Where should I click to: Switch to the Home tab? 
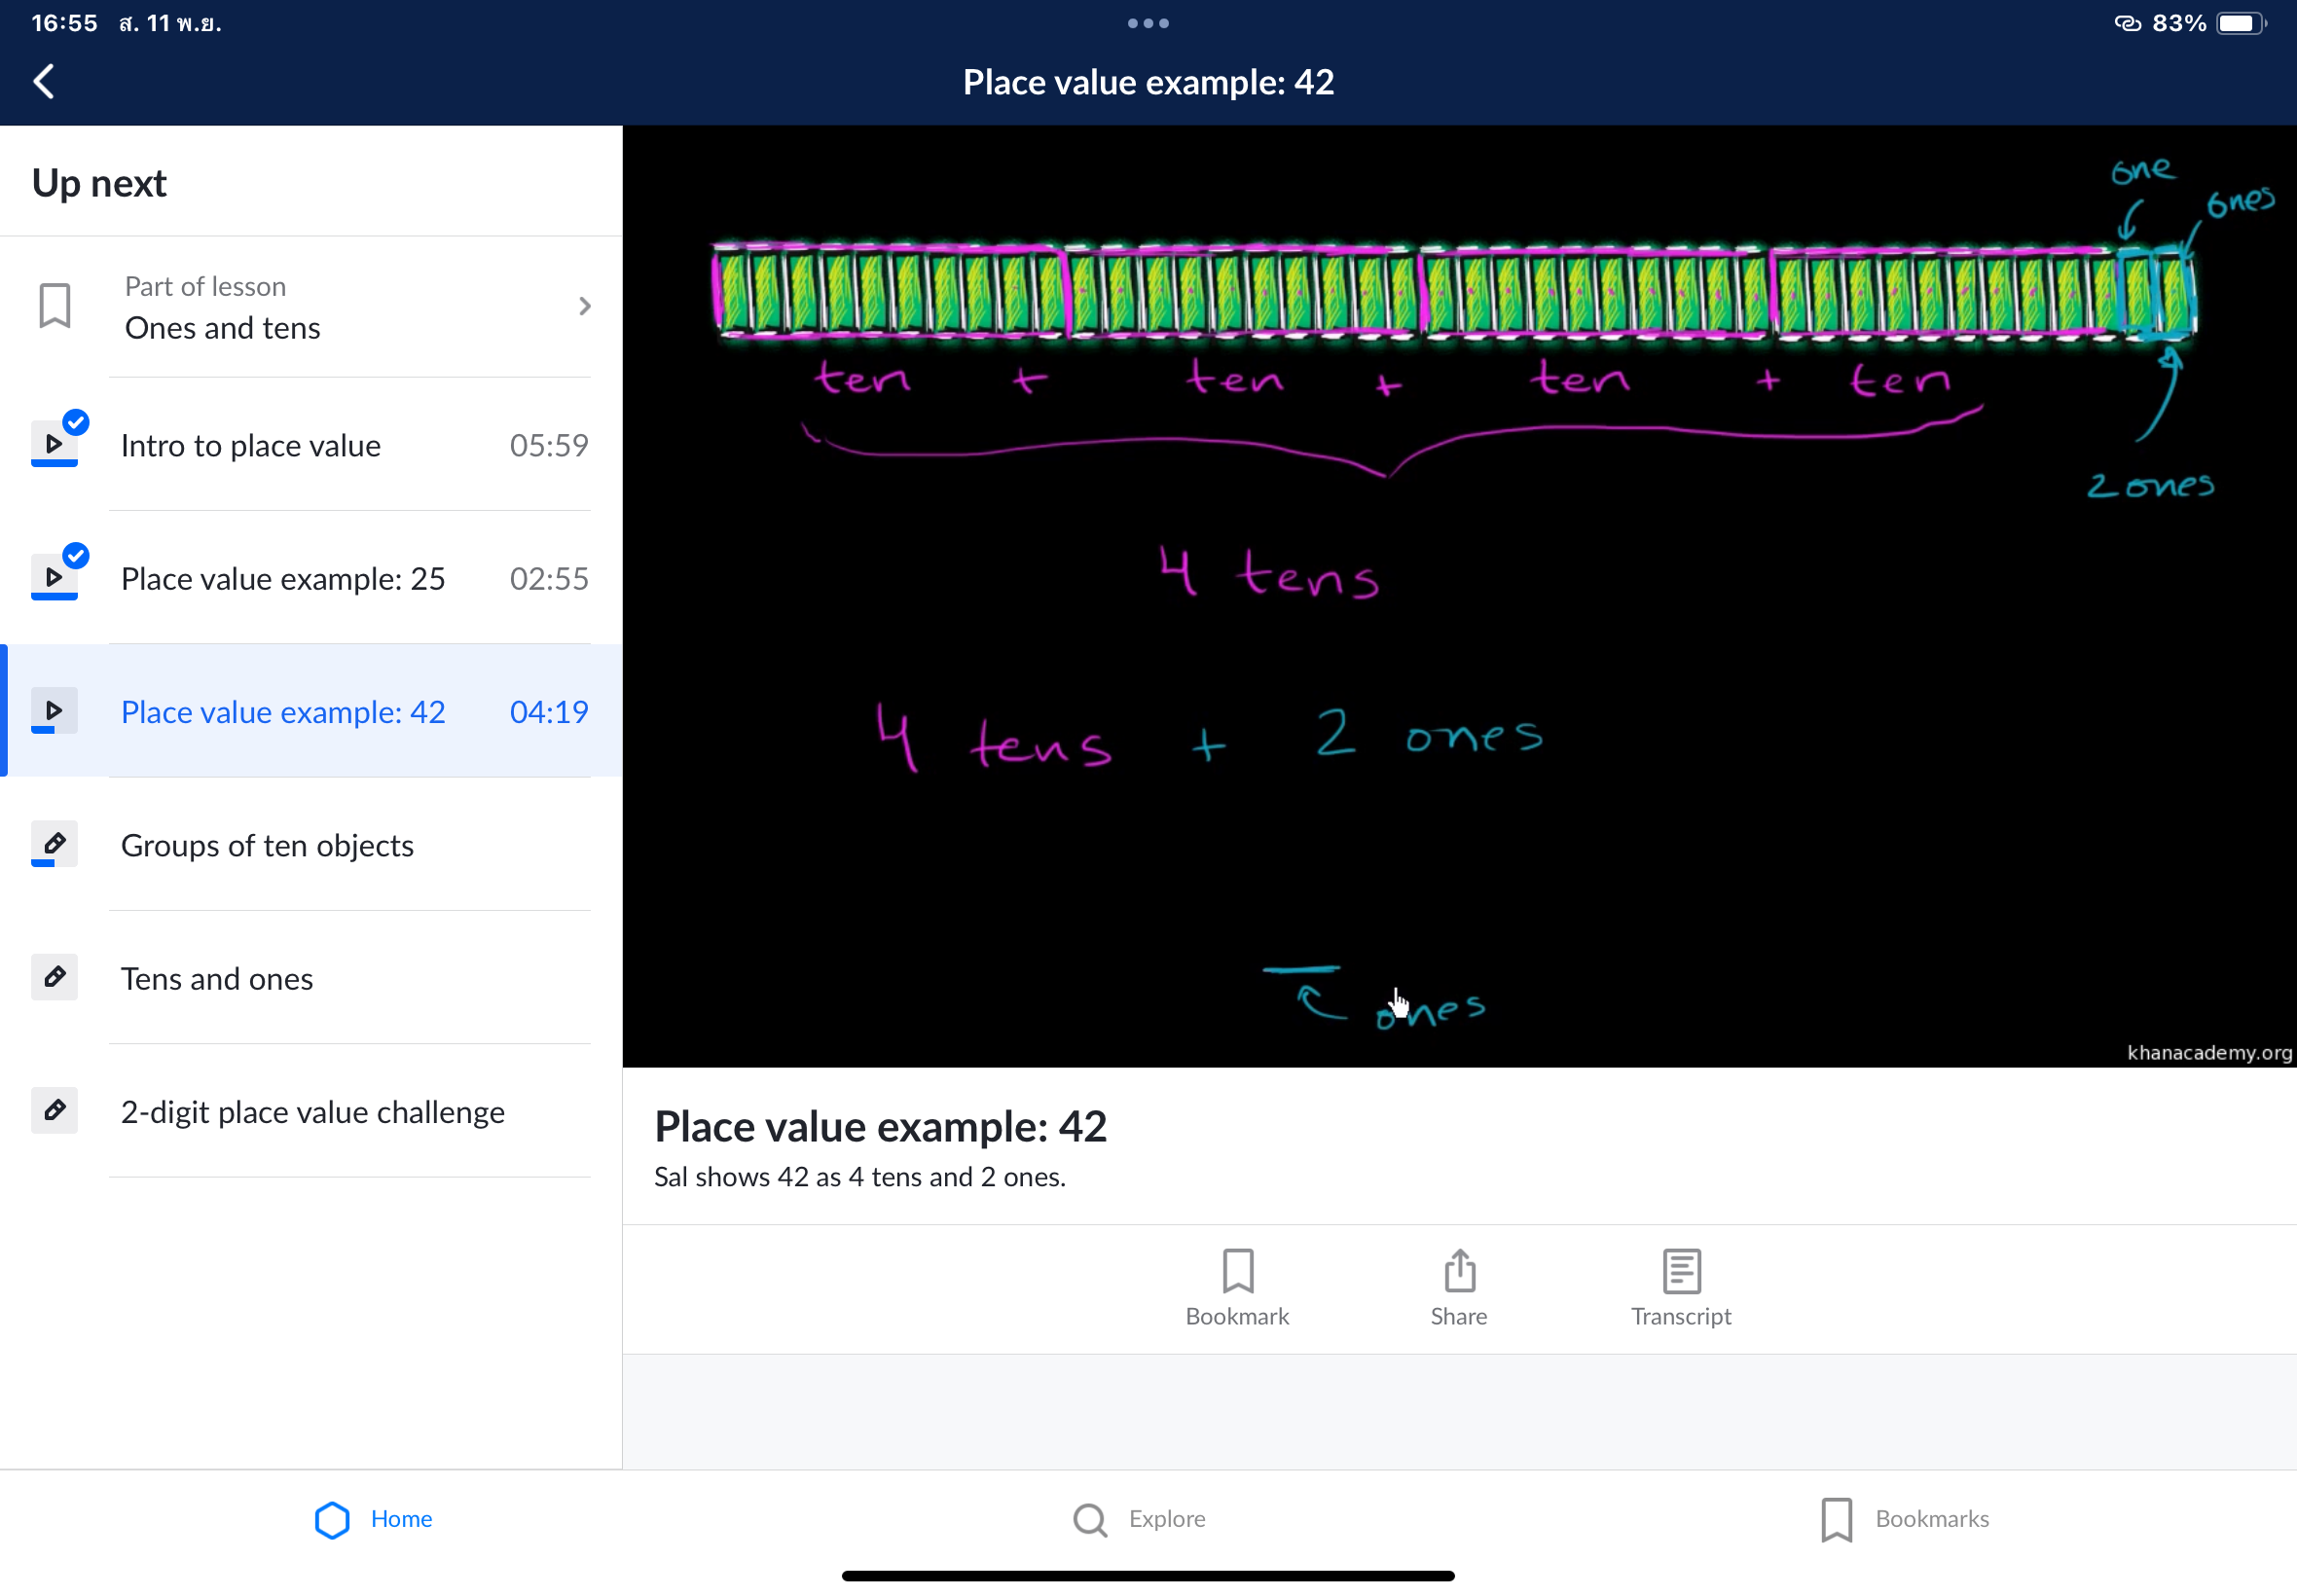coord(373,1519)
